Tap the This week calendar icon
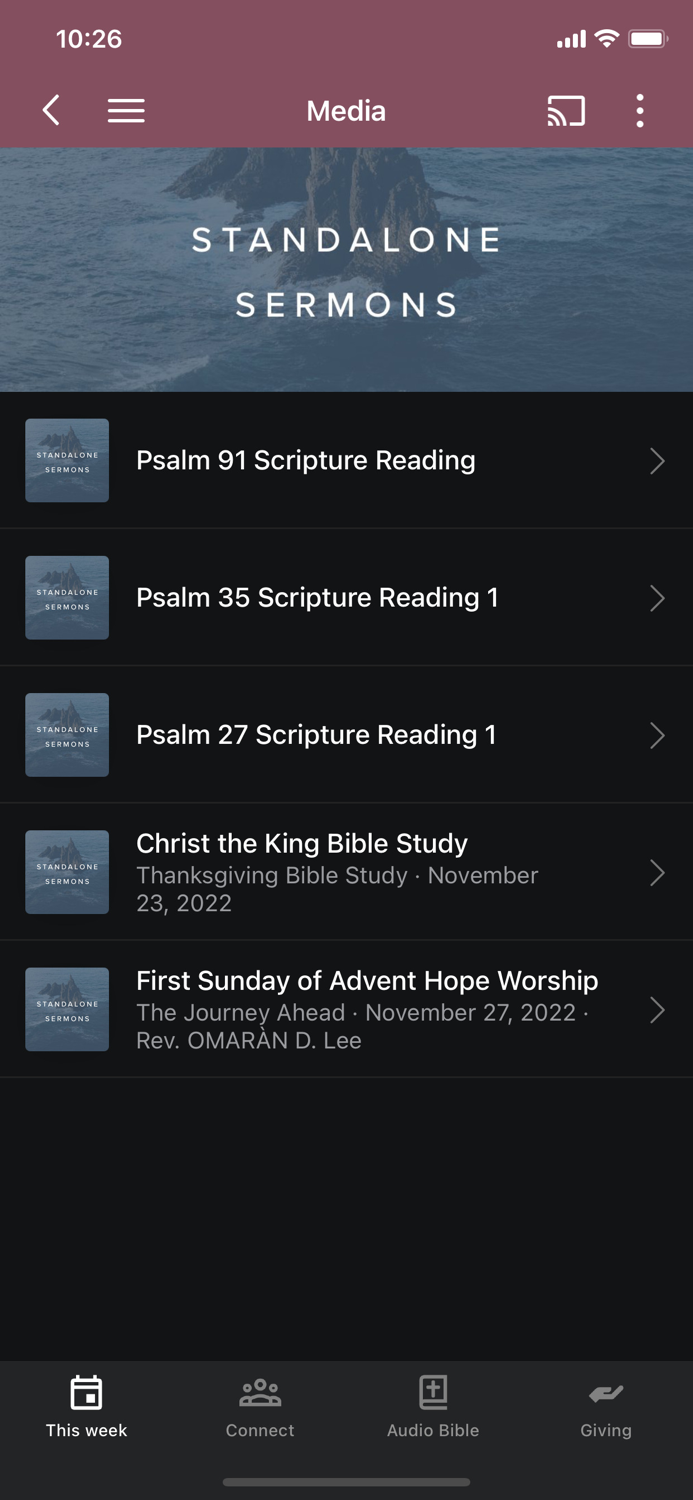693x1500 pixels. point(86,1390)
